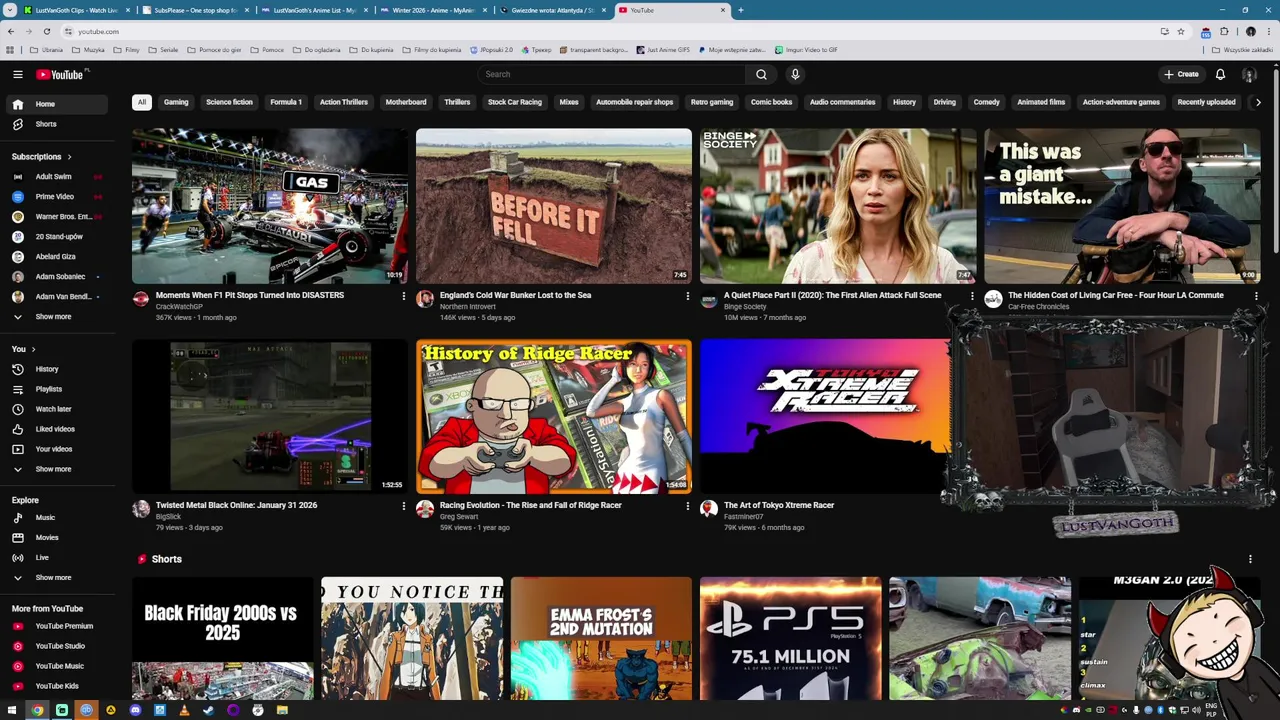
Task: Open Adam Sobaniec subscription channel
Action: 59,277
